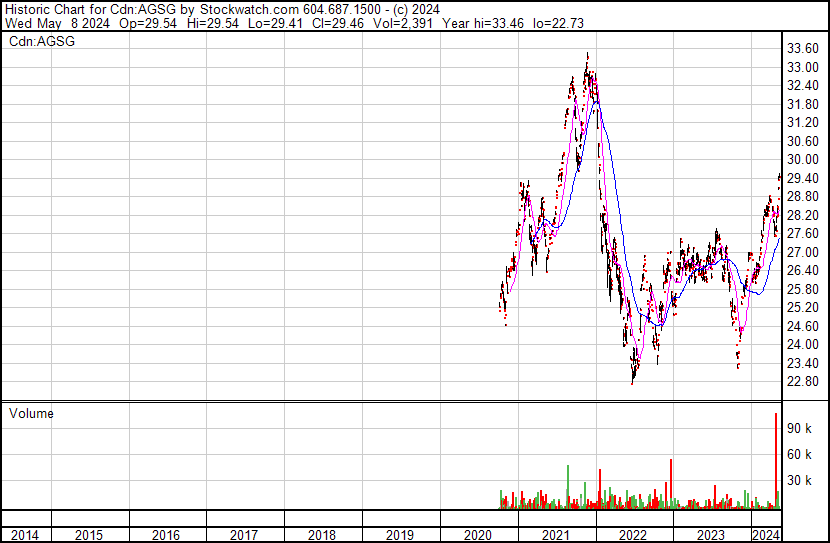Image resolution: width=830 pixels, height=543 pixels.
Task: Click the 90 k volume axis label
Action: (x=799, y=428)
